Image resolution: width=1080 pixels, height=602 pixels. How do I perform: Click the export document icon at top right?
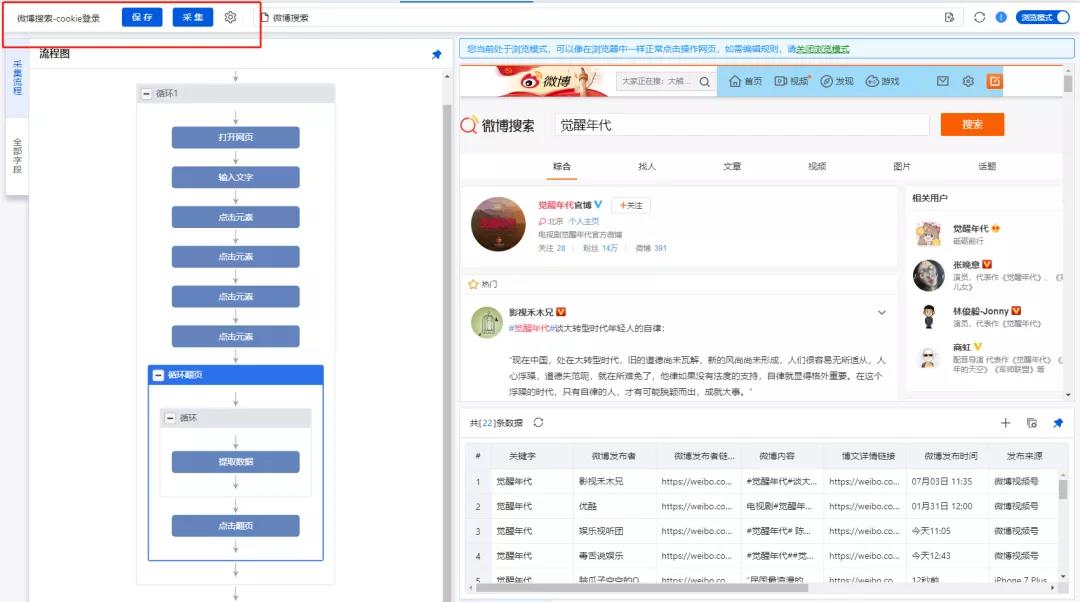pos(949,17)
